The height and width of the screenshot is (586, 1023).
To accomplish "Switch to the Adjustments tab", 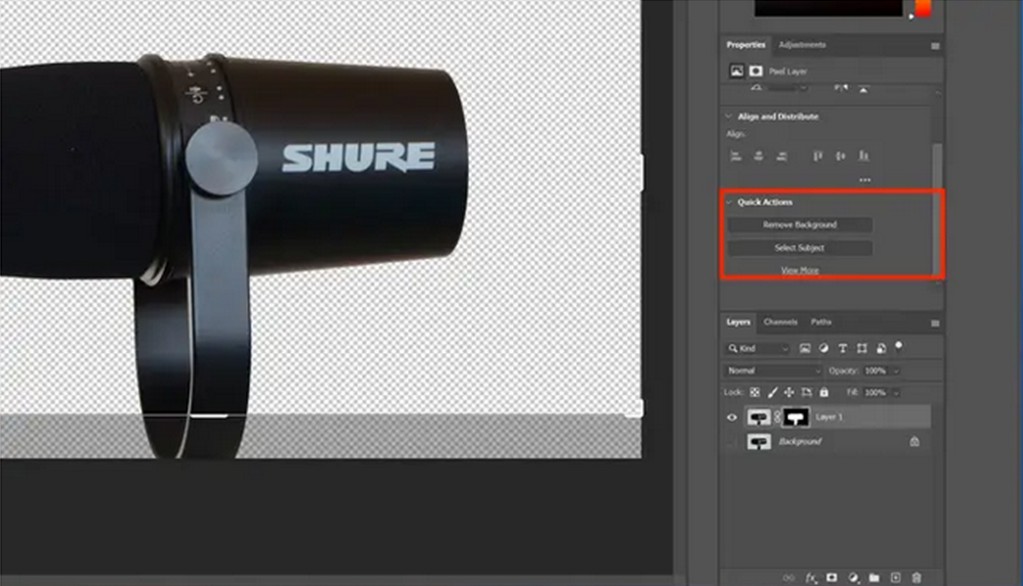I will (x=802, y=45).
